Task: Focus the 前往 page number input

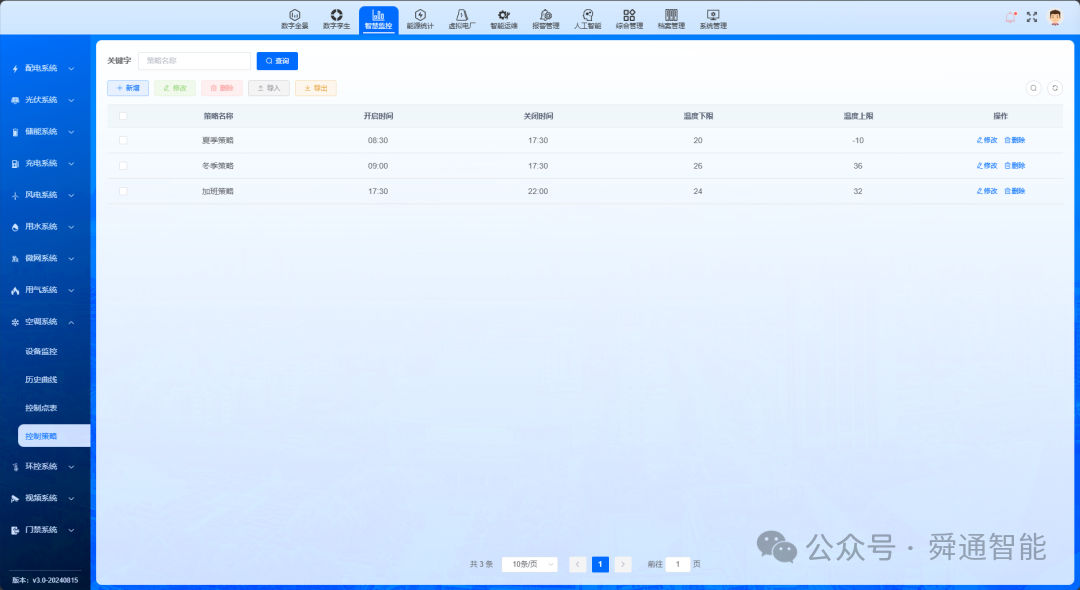Action: click(678, 565)
